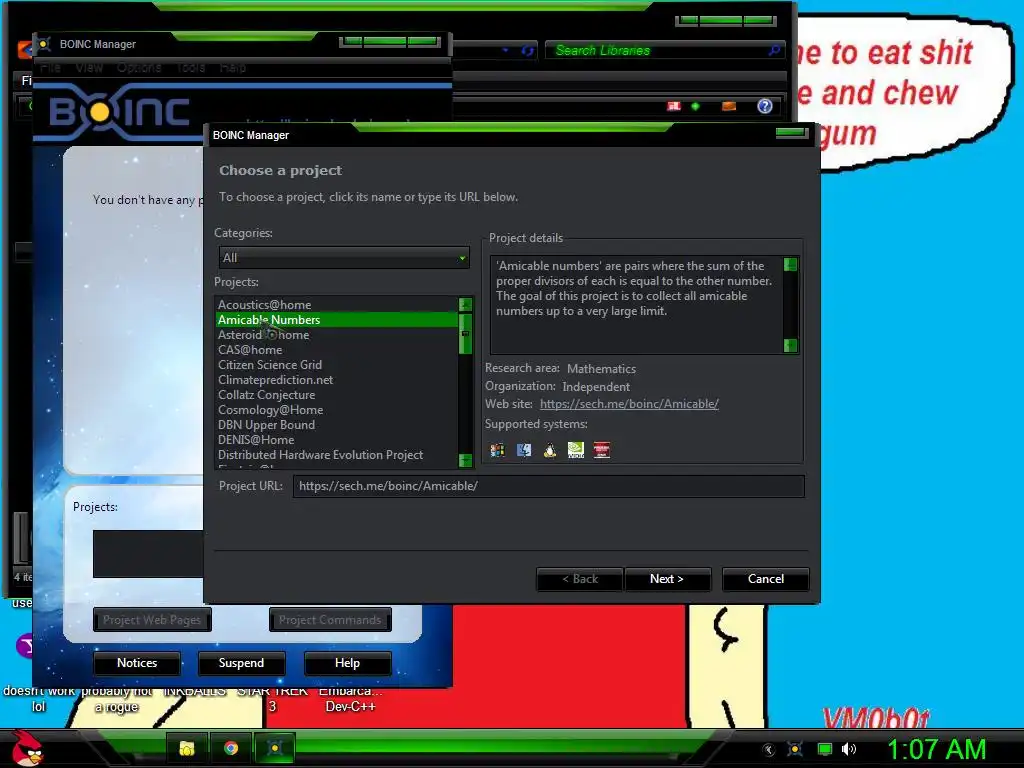Click the Windows supported system icon

coord(498,450)
